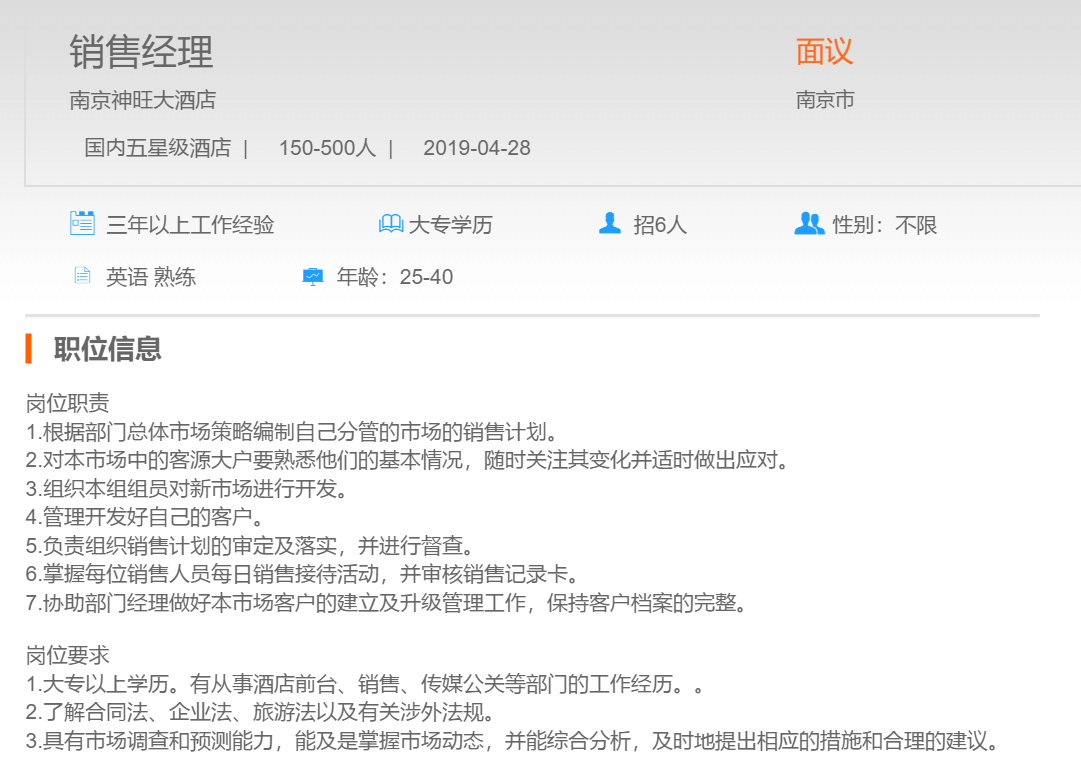The height and width of the screenshot is (758, 1081).
Task: Click the 岗位要求 subheading
Action: tap(67, 656)
